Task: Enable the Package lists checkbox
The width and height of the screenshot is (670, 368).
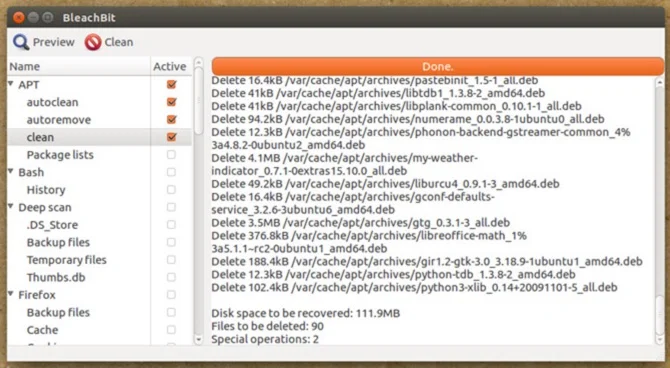Action: click(x=171, y=155)
